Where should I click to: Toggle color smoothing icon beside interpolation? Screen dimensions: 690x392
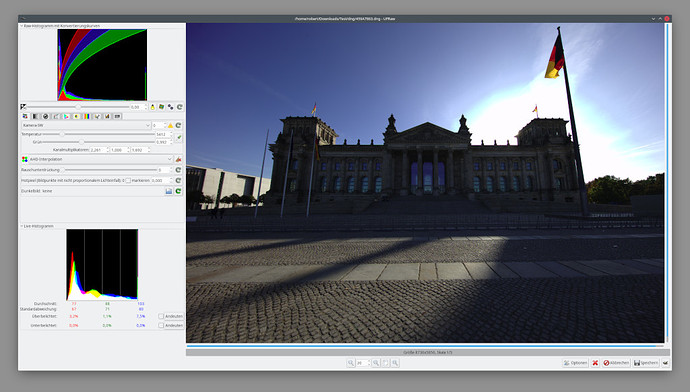pos(179,159)
